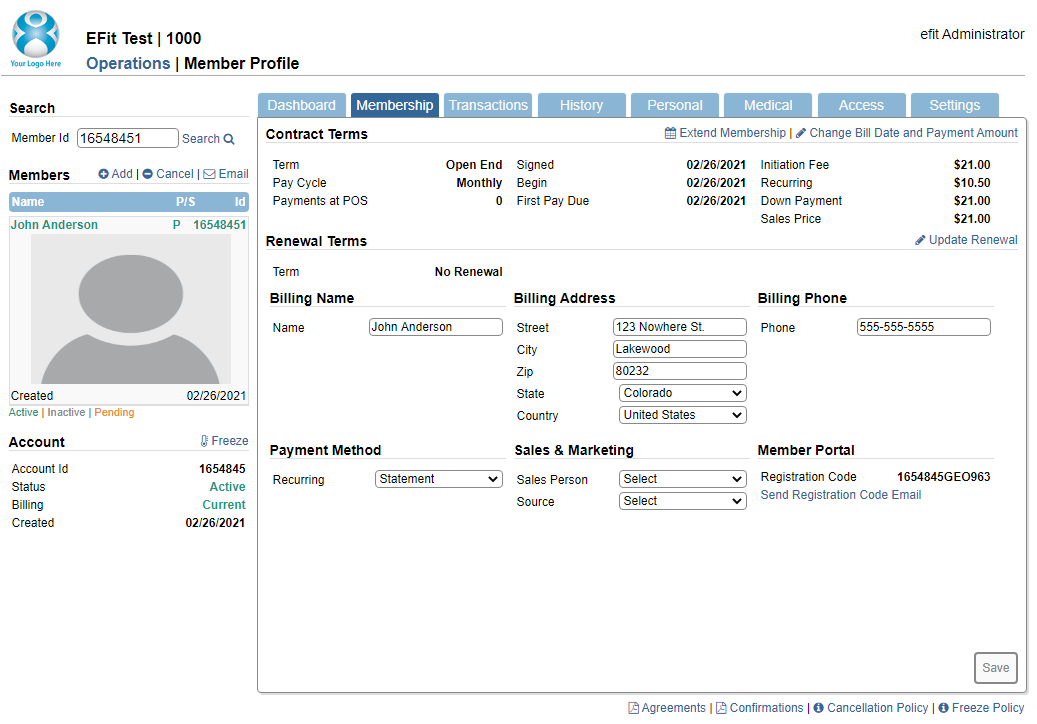Open the Source dropdown
The width and height of the screenshot is (1037, 724).
[x=683, y=501]
